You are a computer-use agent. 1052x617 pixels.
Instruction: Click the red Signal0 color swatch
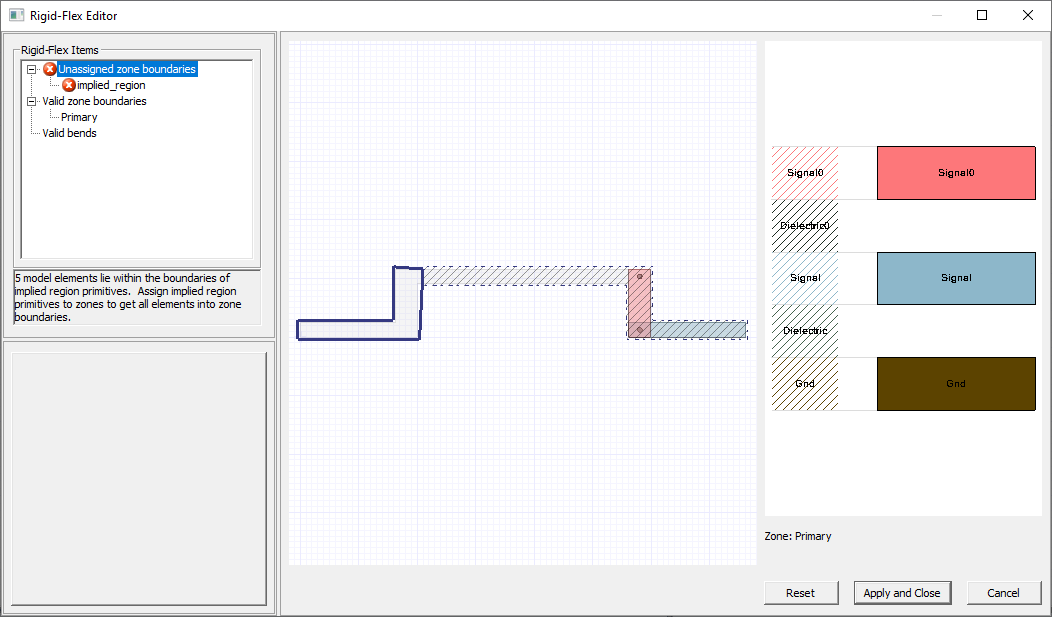[956, 172]
